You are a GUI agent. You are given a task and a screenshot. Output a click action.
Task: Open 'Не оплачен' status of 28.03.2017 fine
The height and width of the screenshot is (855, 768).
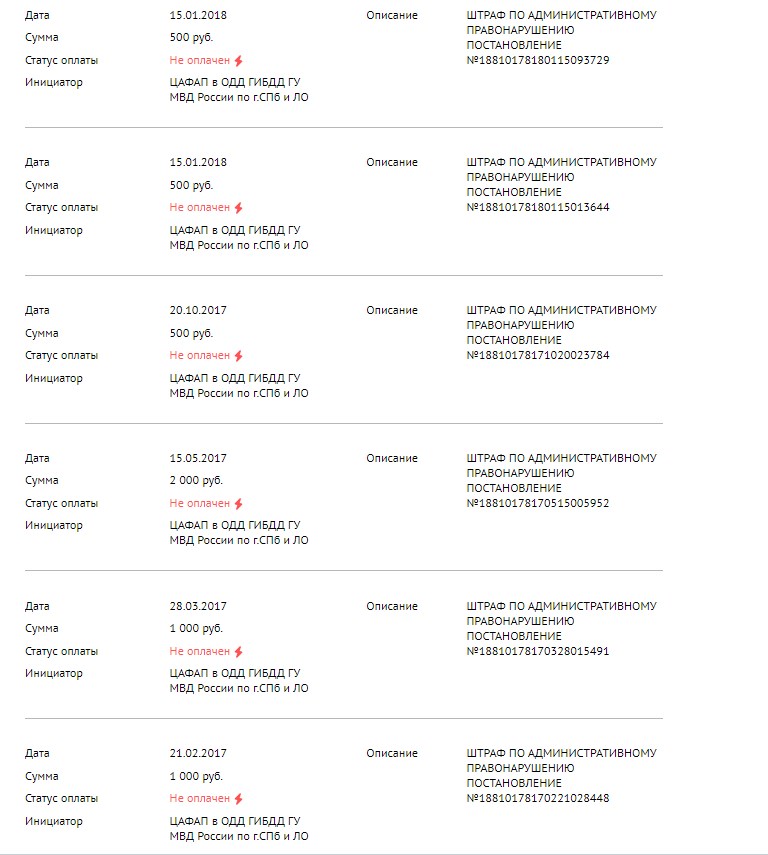(x=200, y=651)
